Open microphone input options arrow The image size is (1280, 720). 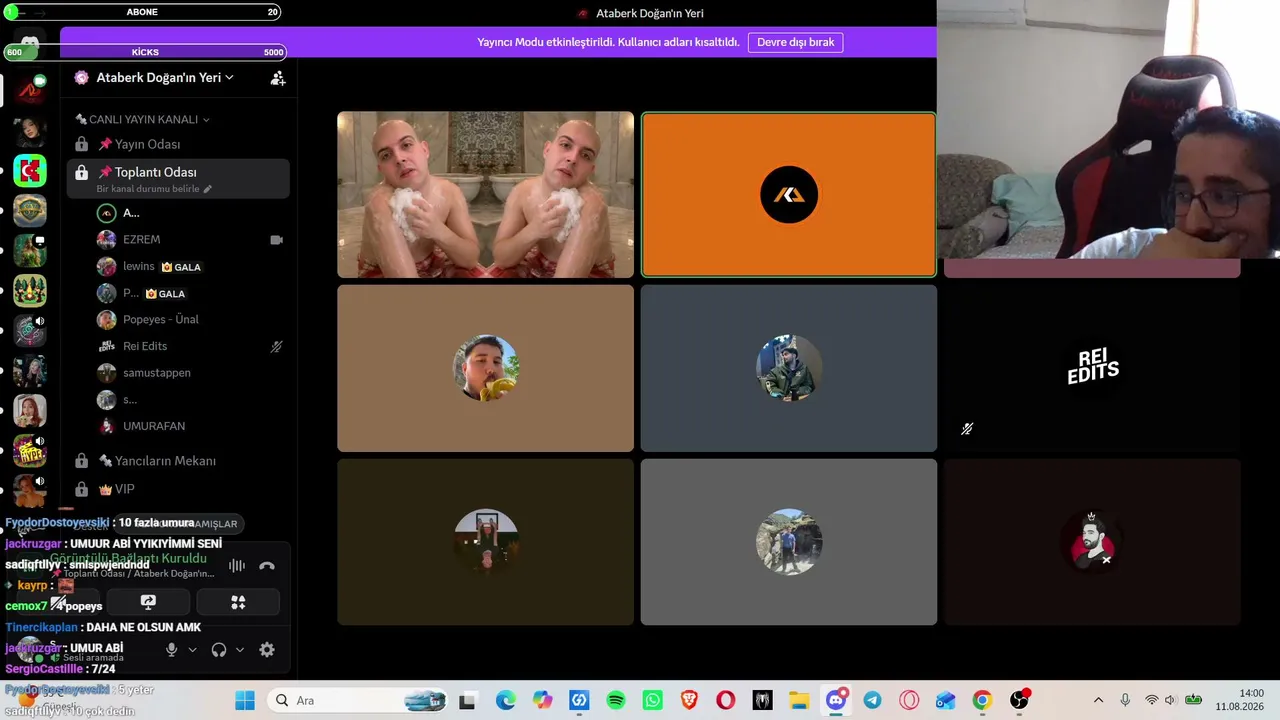(x=192, y=650)
